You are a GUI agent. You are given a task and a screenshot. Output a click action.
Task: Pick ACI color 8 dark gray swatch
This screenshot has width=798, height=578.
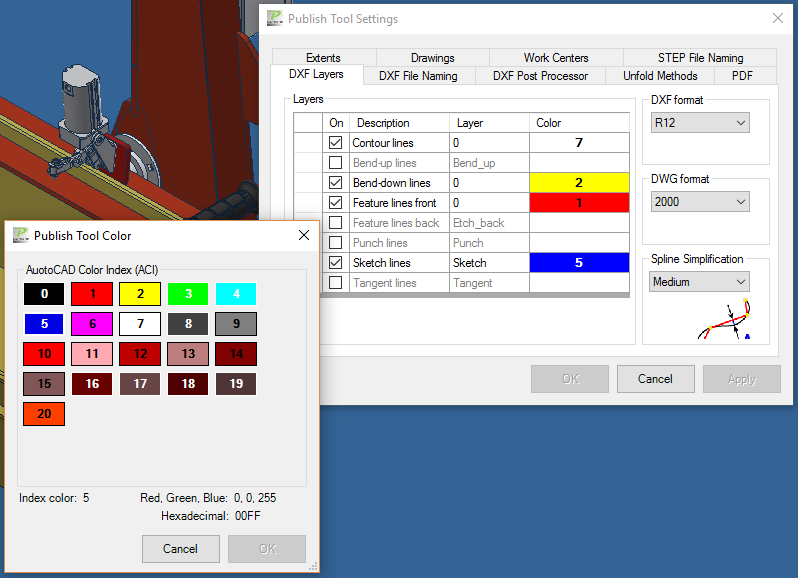click(188, 324)
